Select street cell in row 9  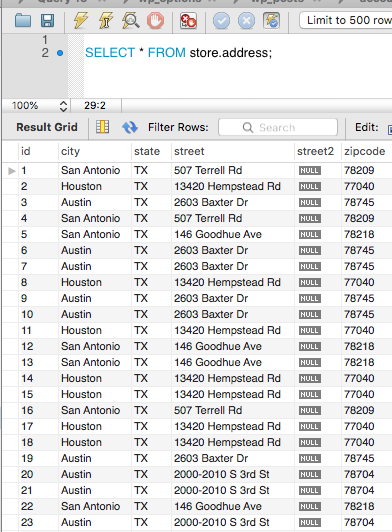pos(232,298)
